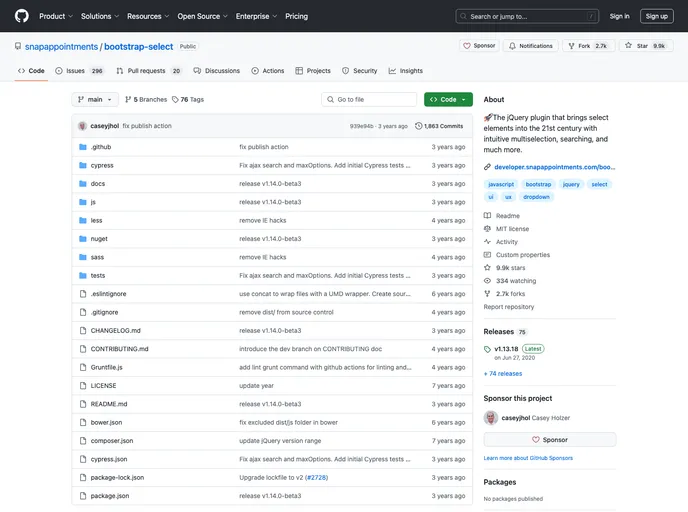
Task: Open the 1,863 Commits history link
Action: 439,126
